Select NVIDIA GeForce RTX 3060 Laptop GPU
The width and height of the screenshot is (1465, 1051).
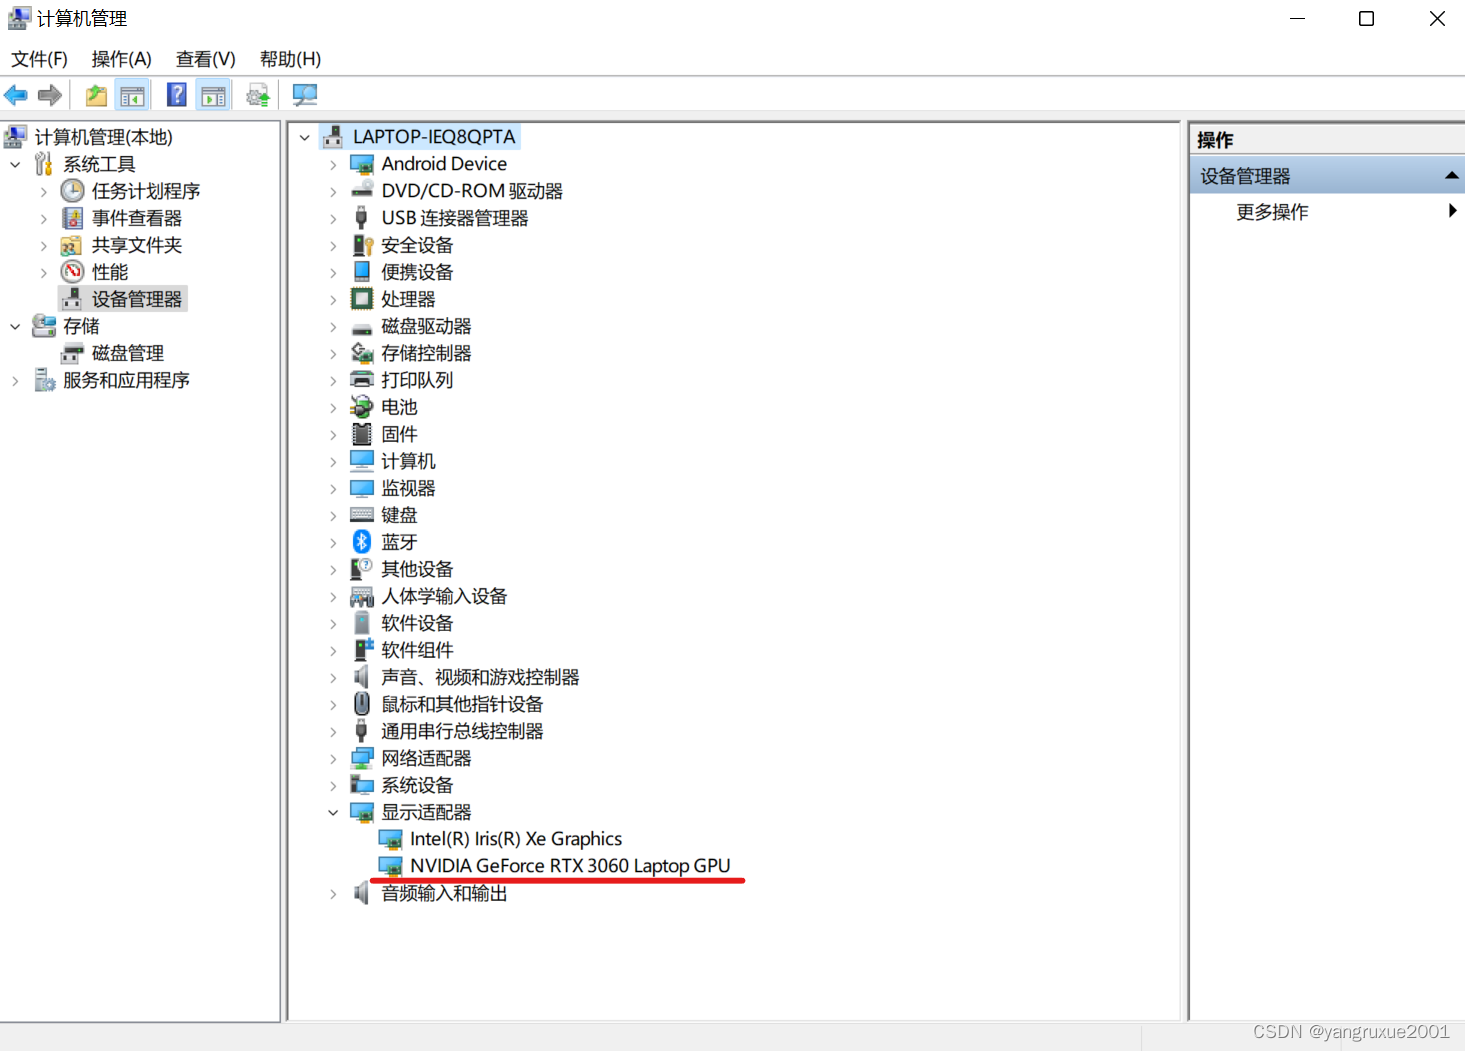click(x=570, y=866)
